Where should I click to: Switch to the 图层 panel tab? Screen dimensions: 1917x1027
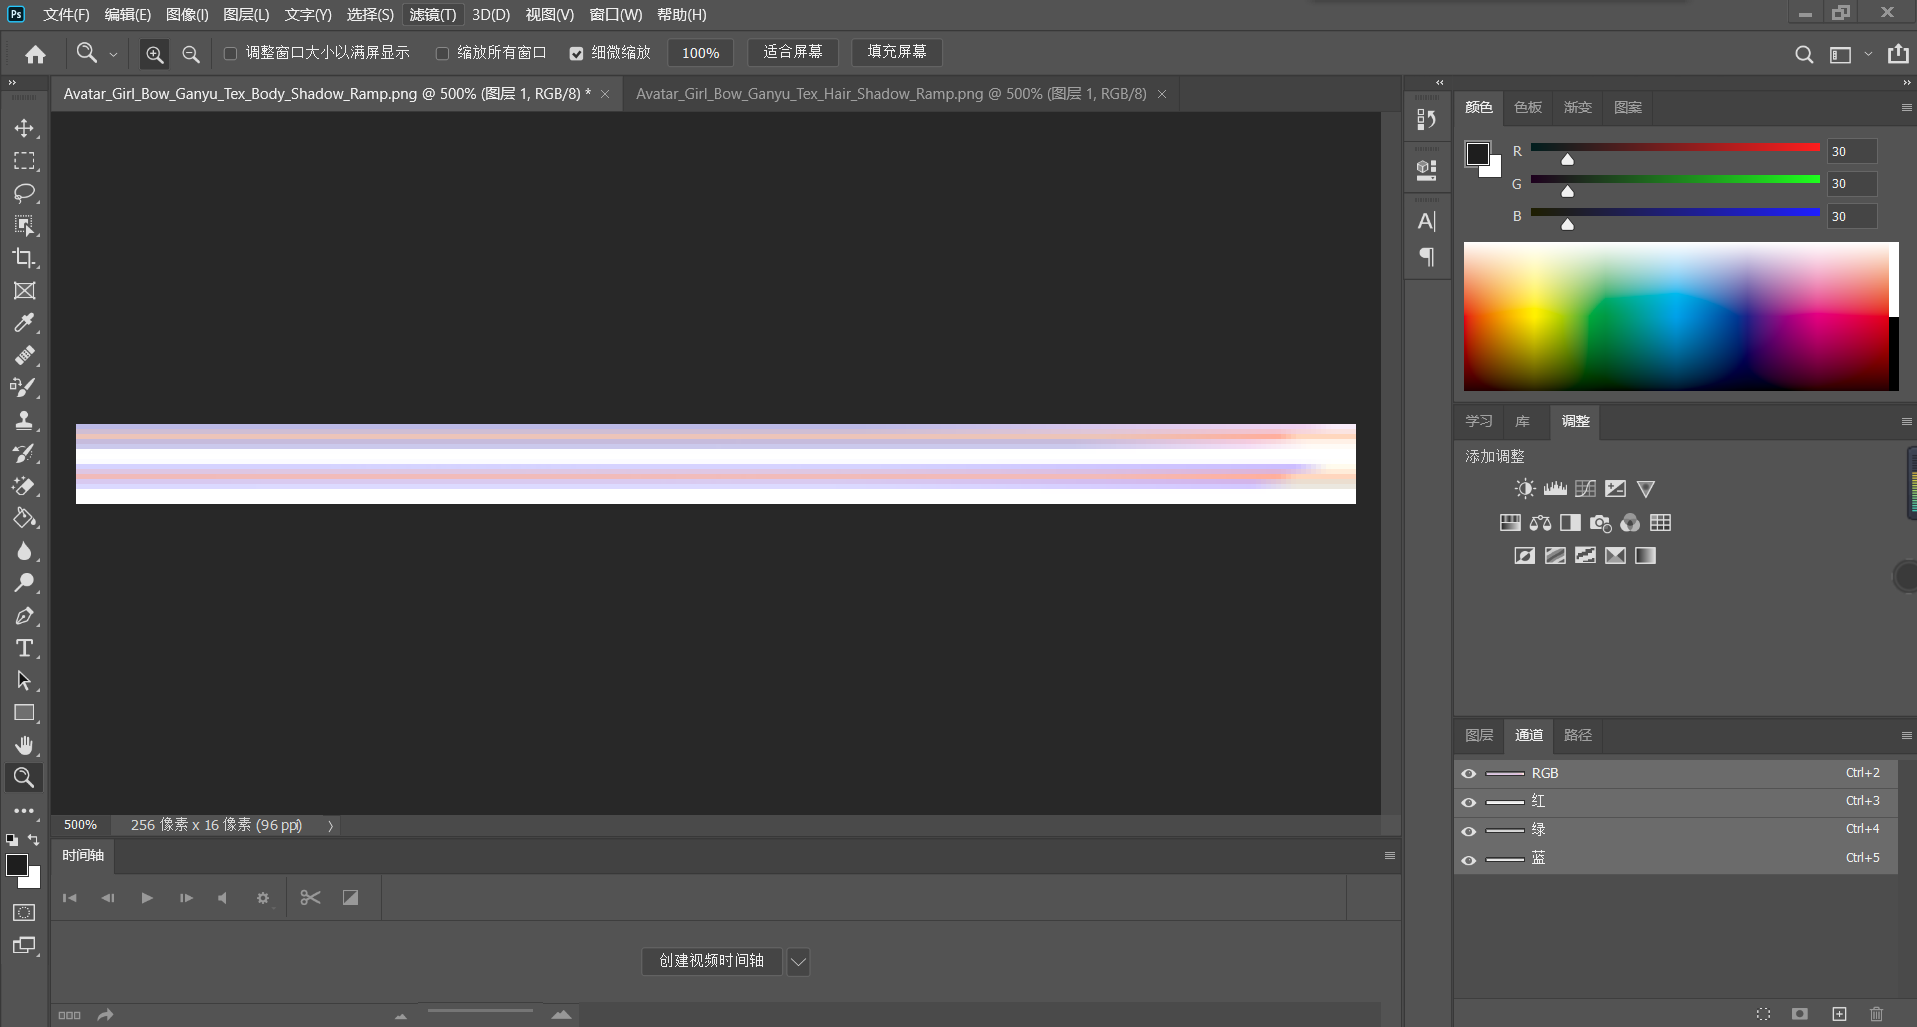(1479, 735)
